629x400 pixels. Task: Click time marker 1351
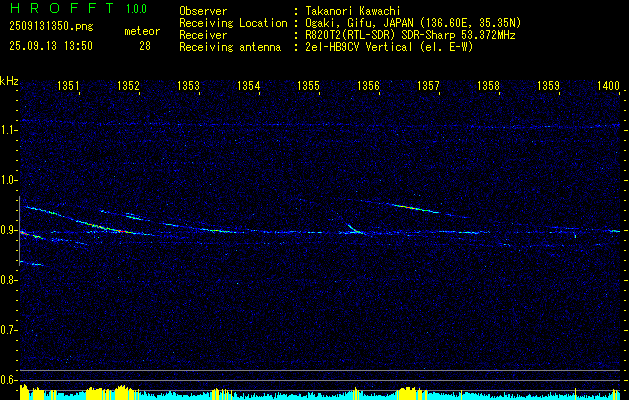click(x=68, y=85)
